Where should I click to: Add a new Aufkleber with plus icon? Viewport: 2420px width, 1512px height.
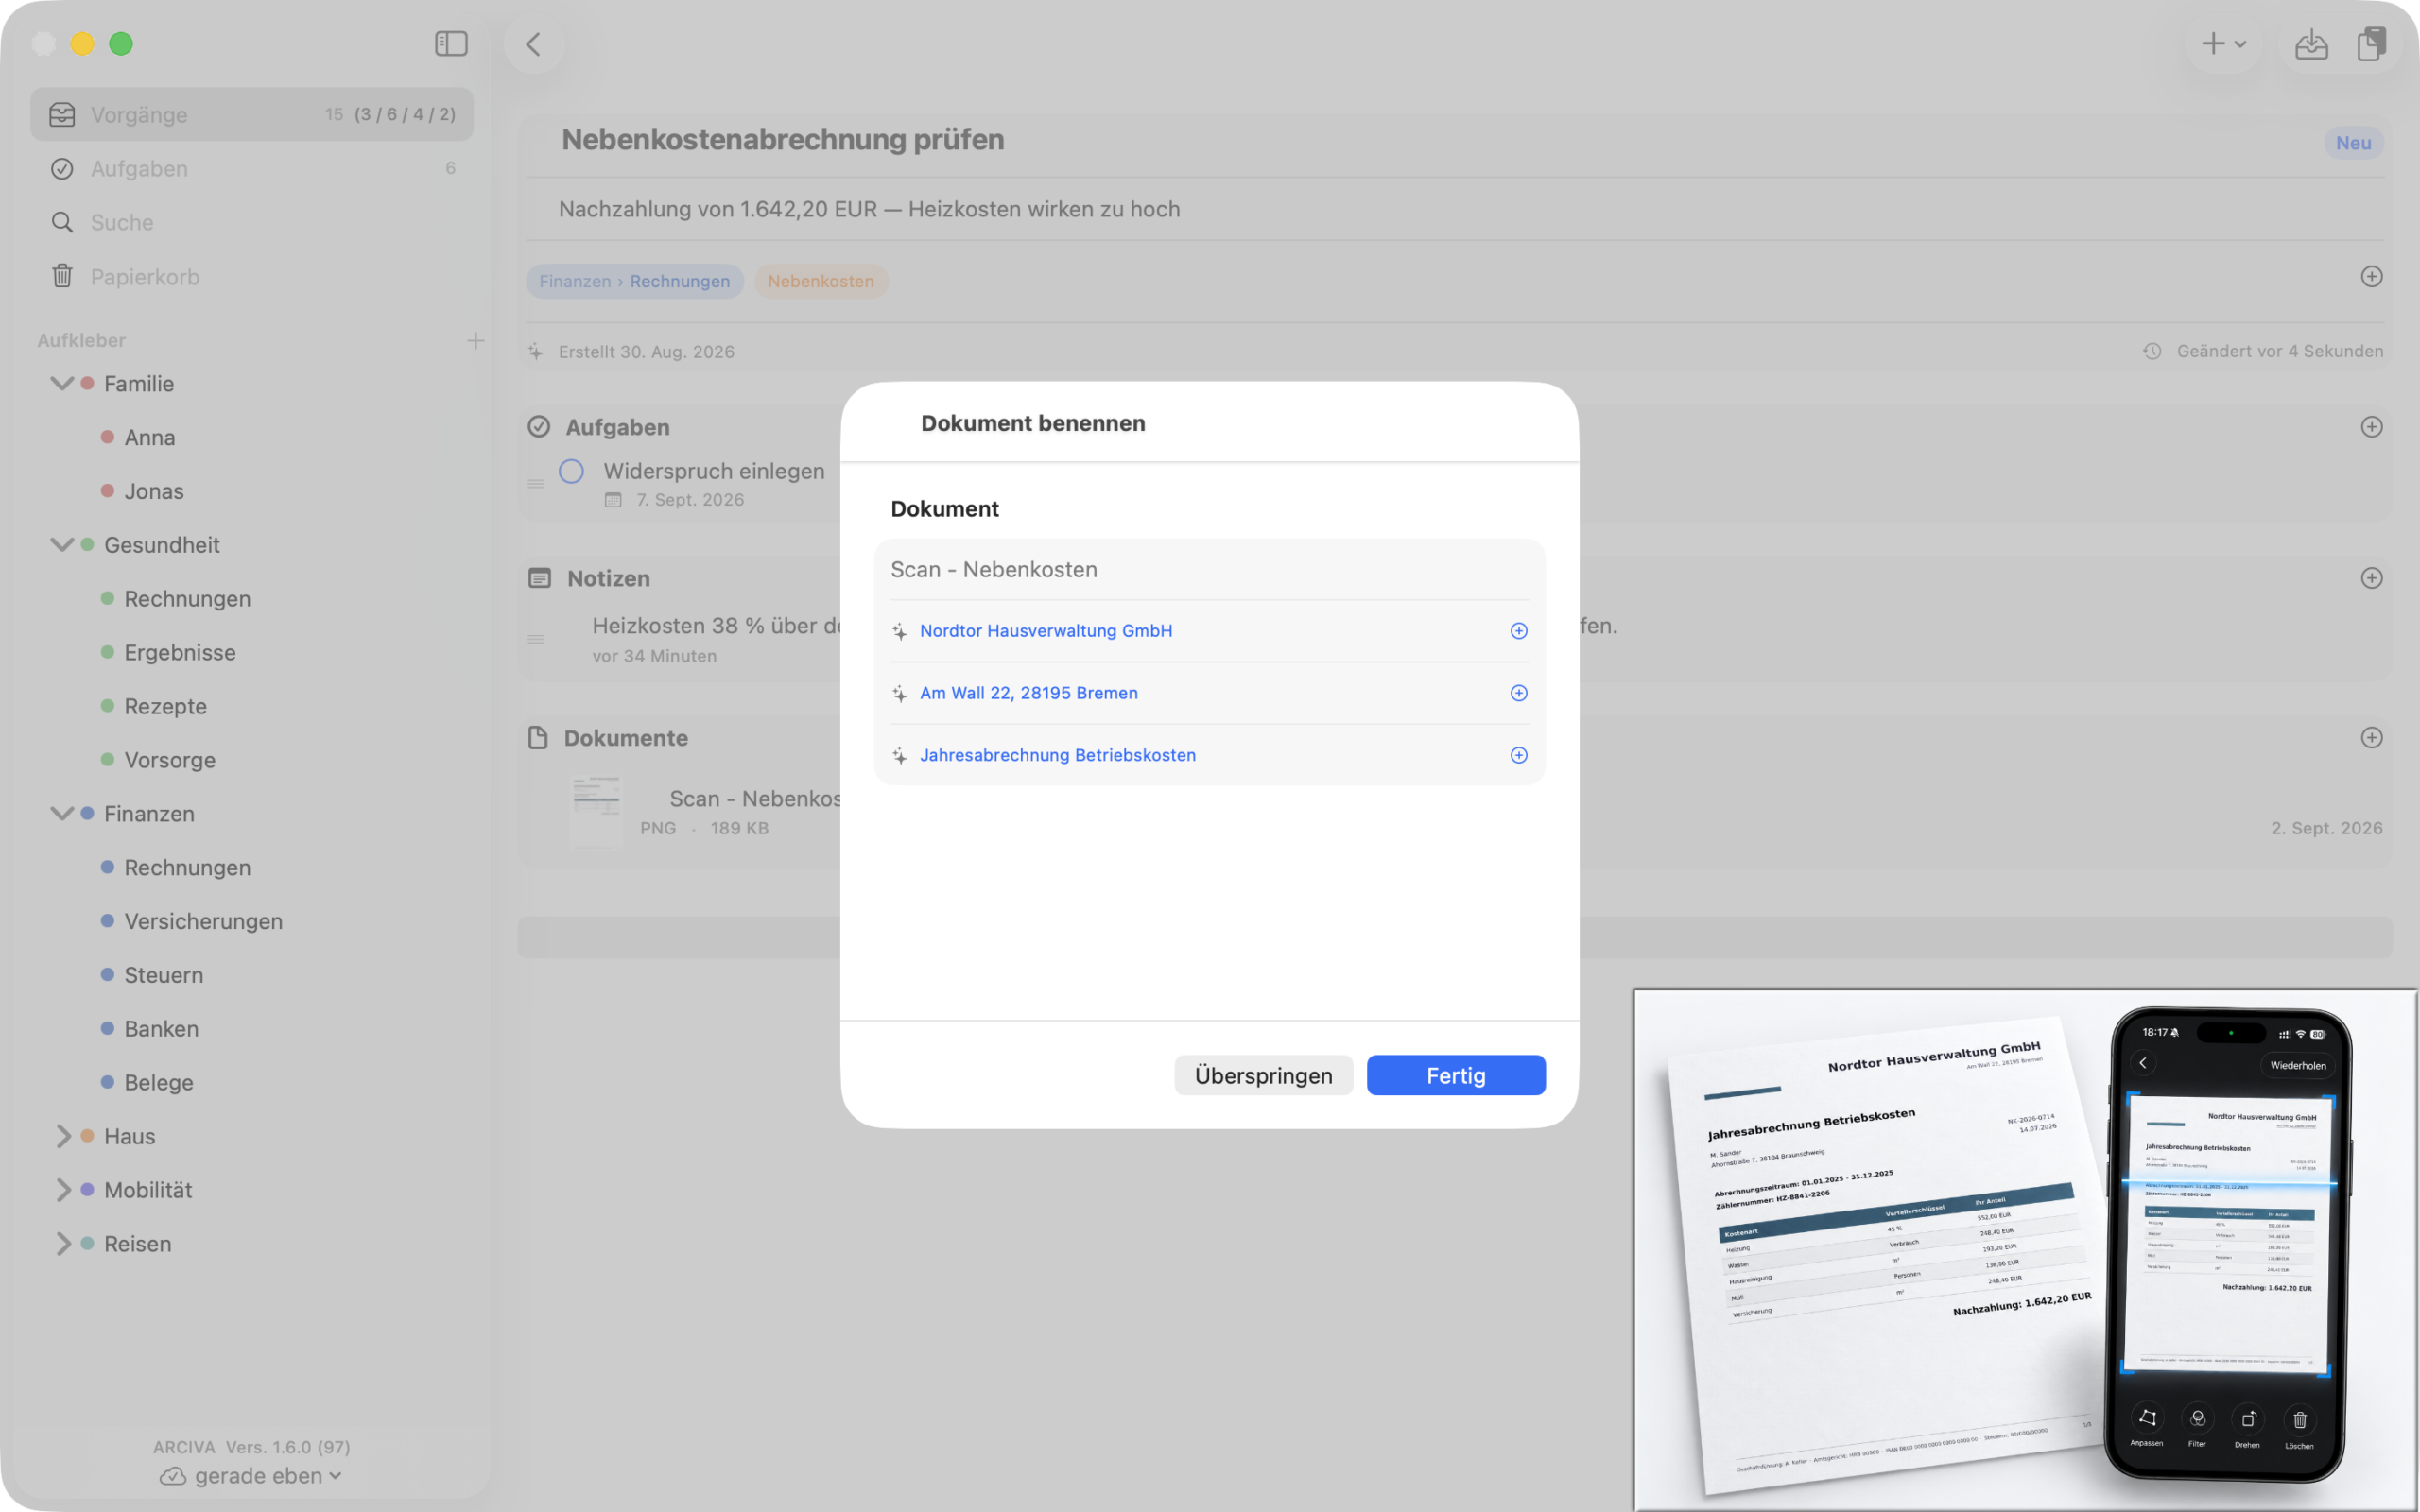(476, 341)
